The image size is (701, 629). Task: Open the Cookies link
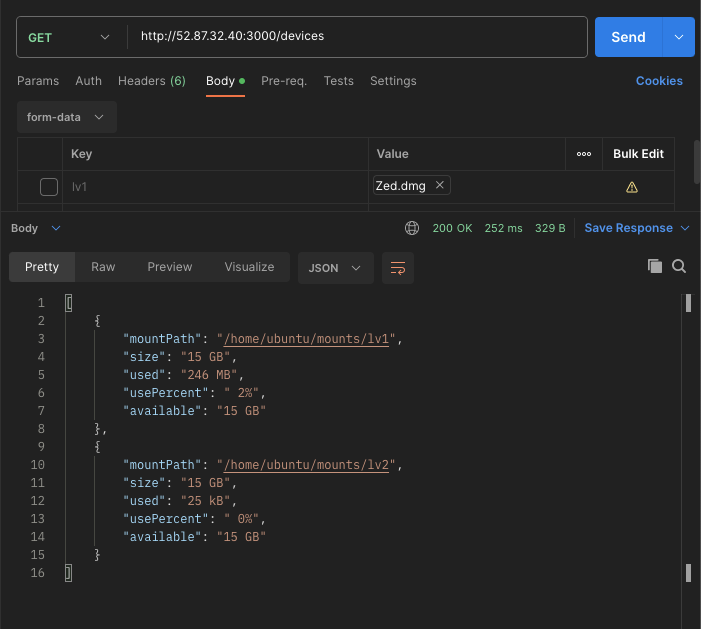(x=659, y=81)
